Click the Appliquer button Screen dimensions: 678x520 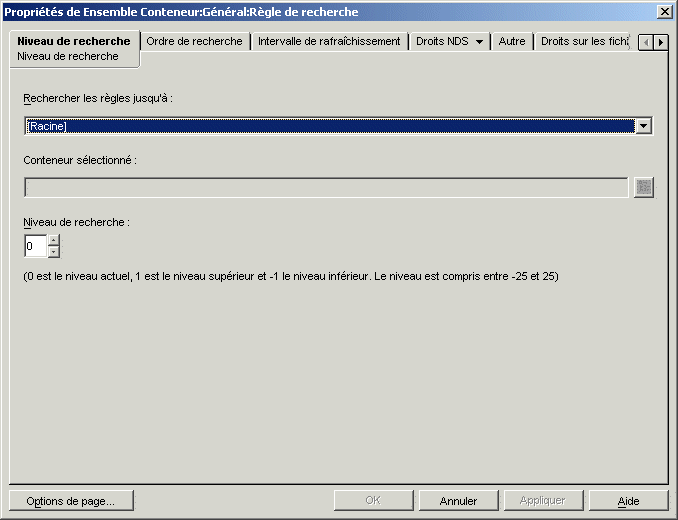(x=543, y=501)
